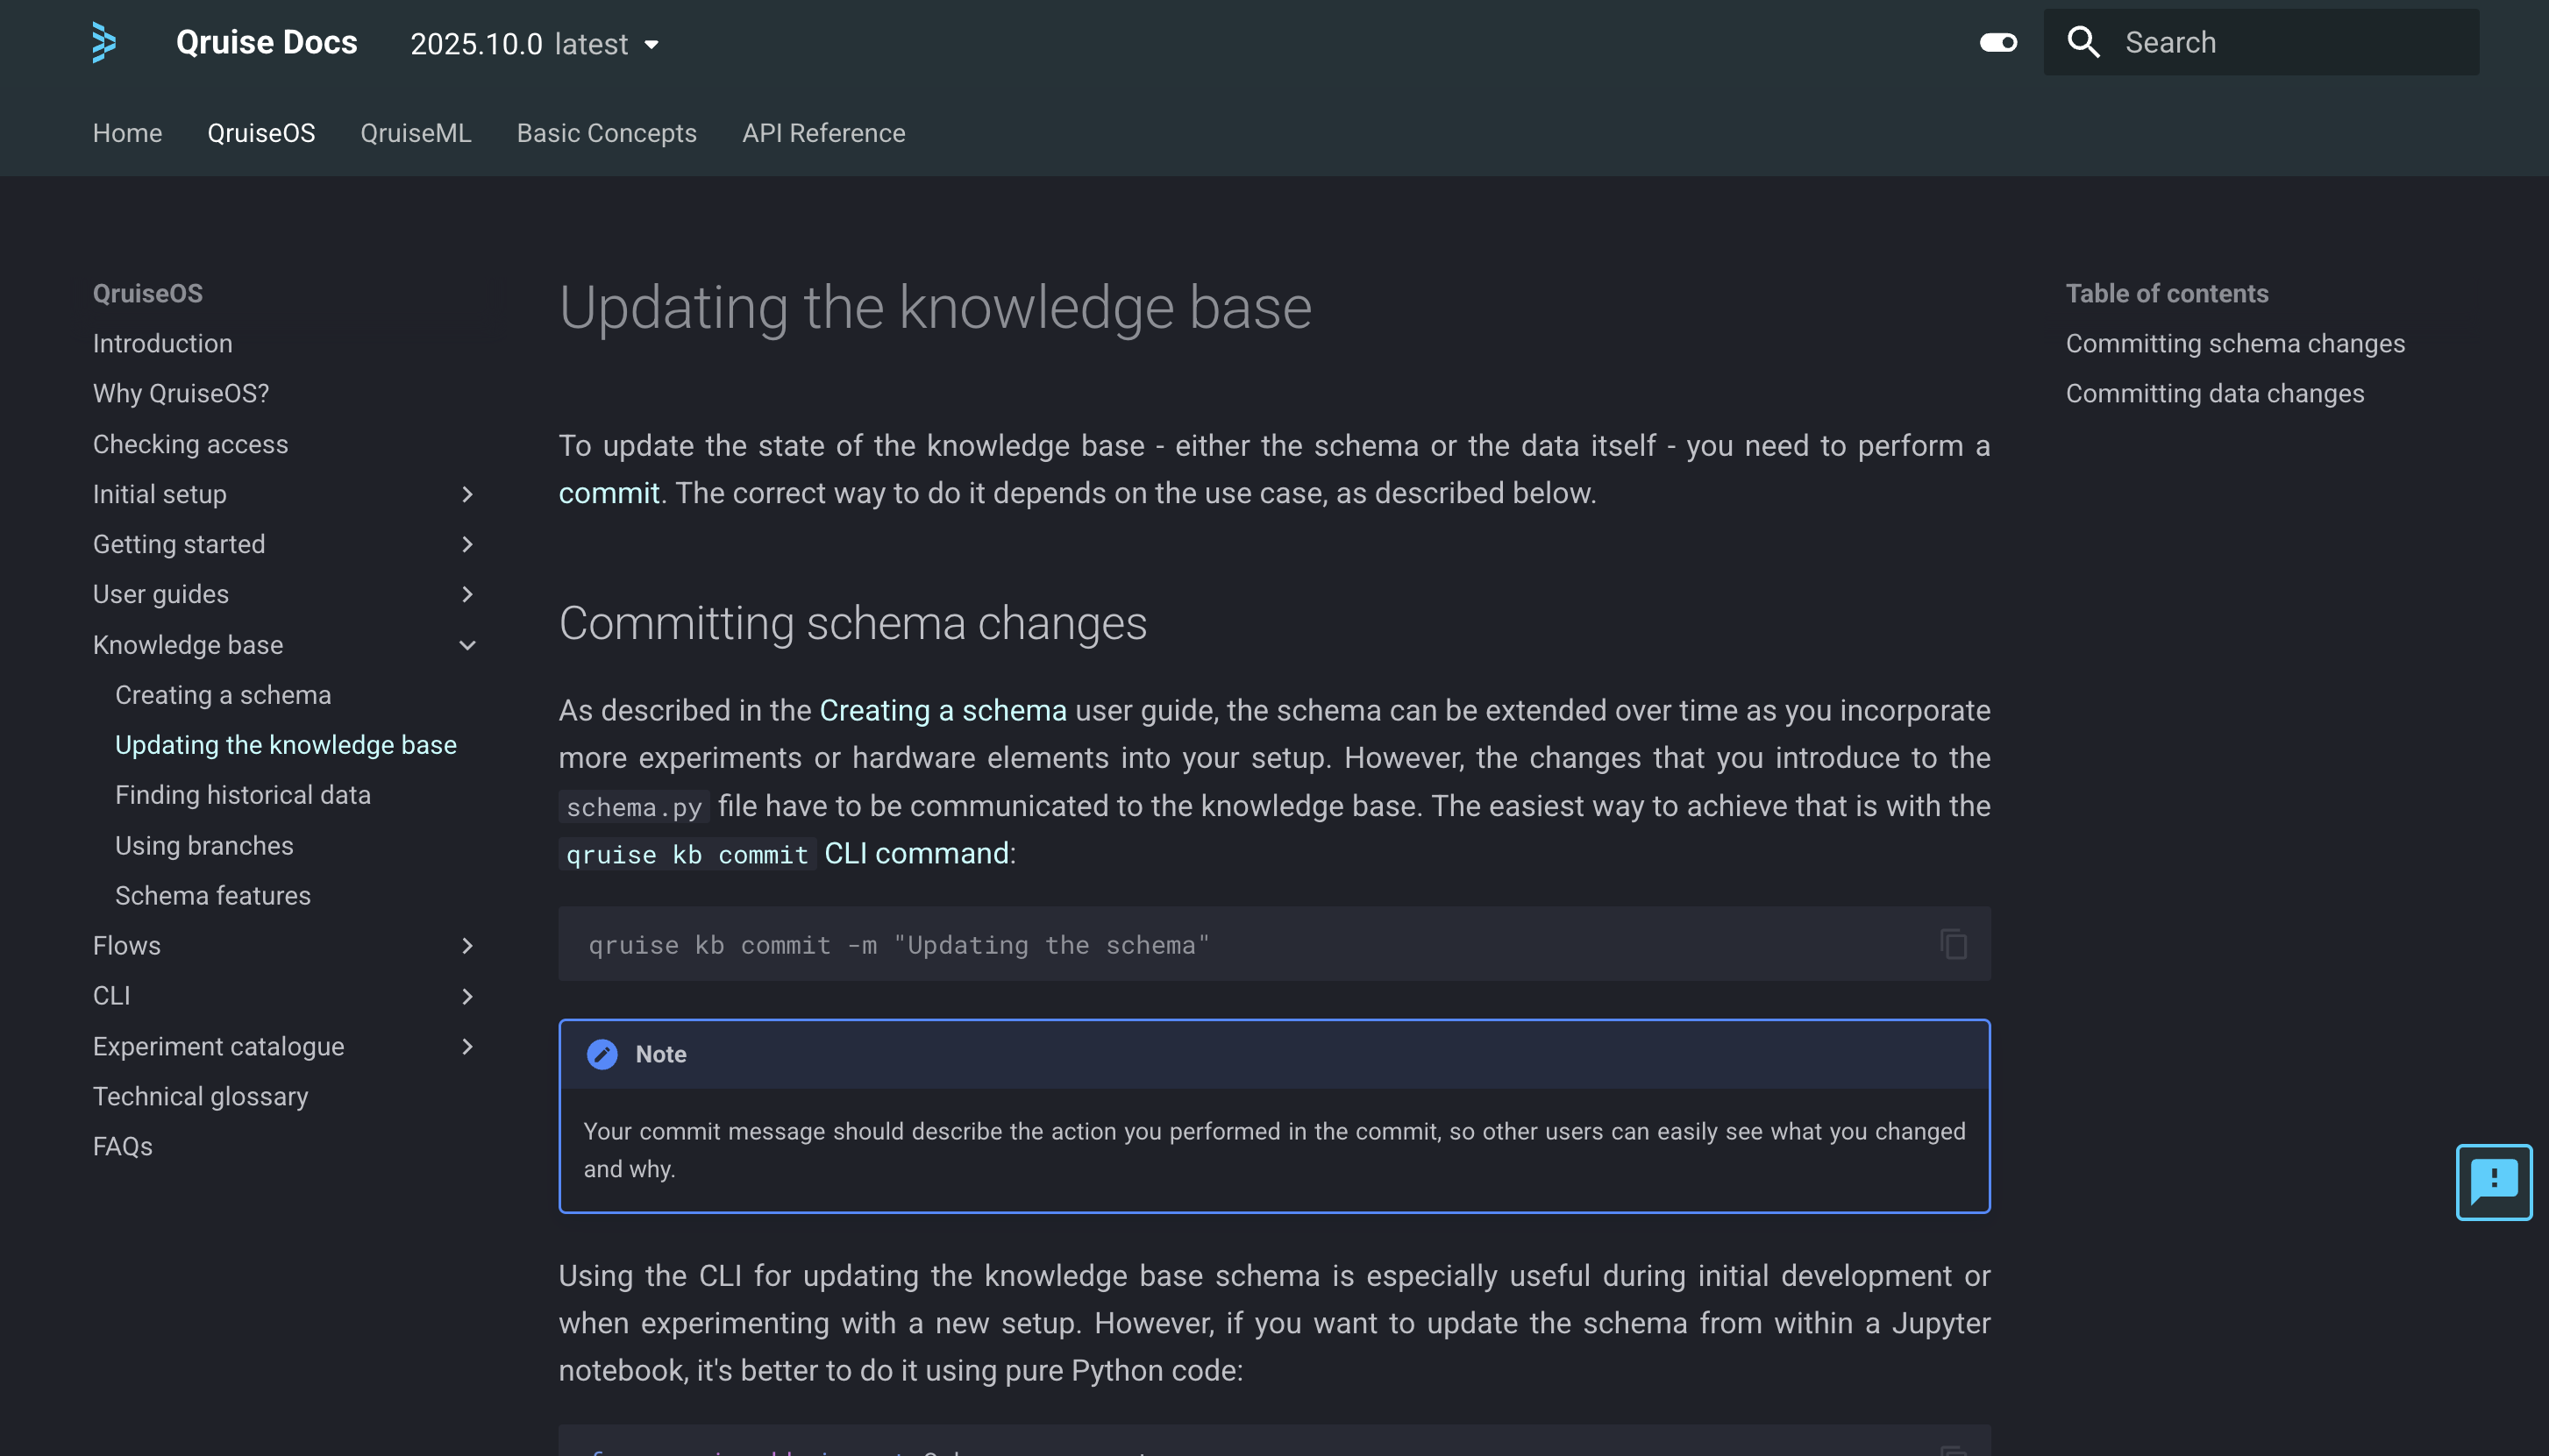The image size is (2549, 1456).
Task: Open the API Reference tab
Action: 823,133
